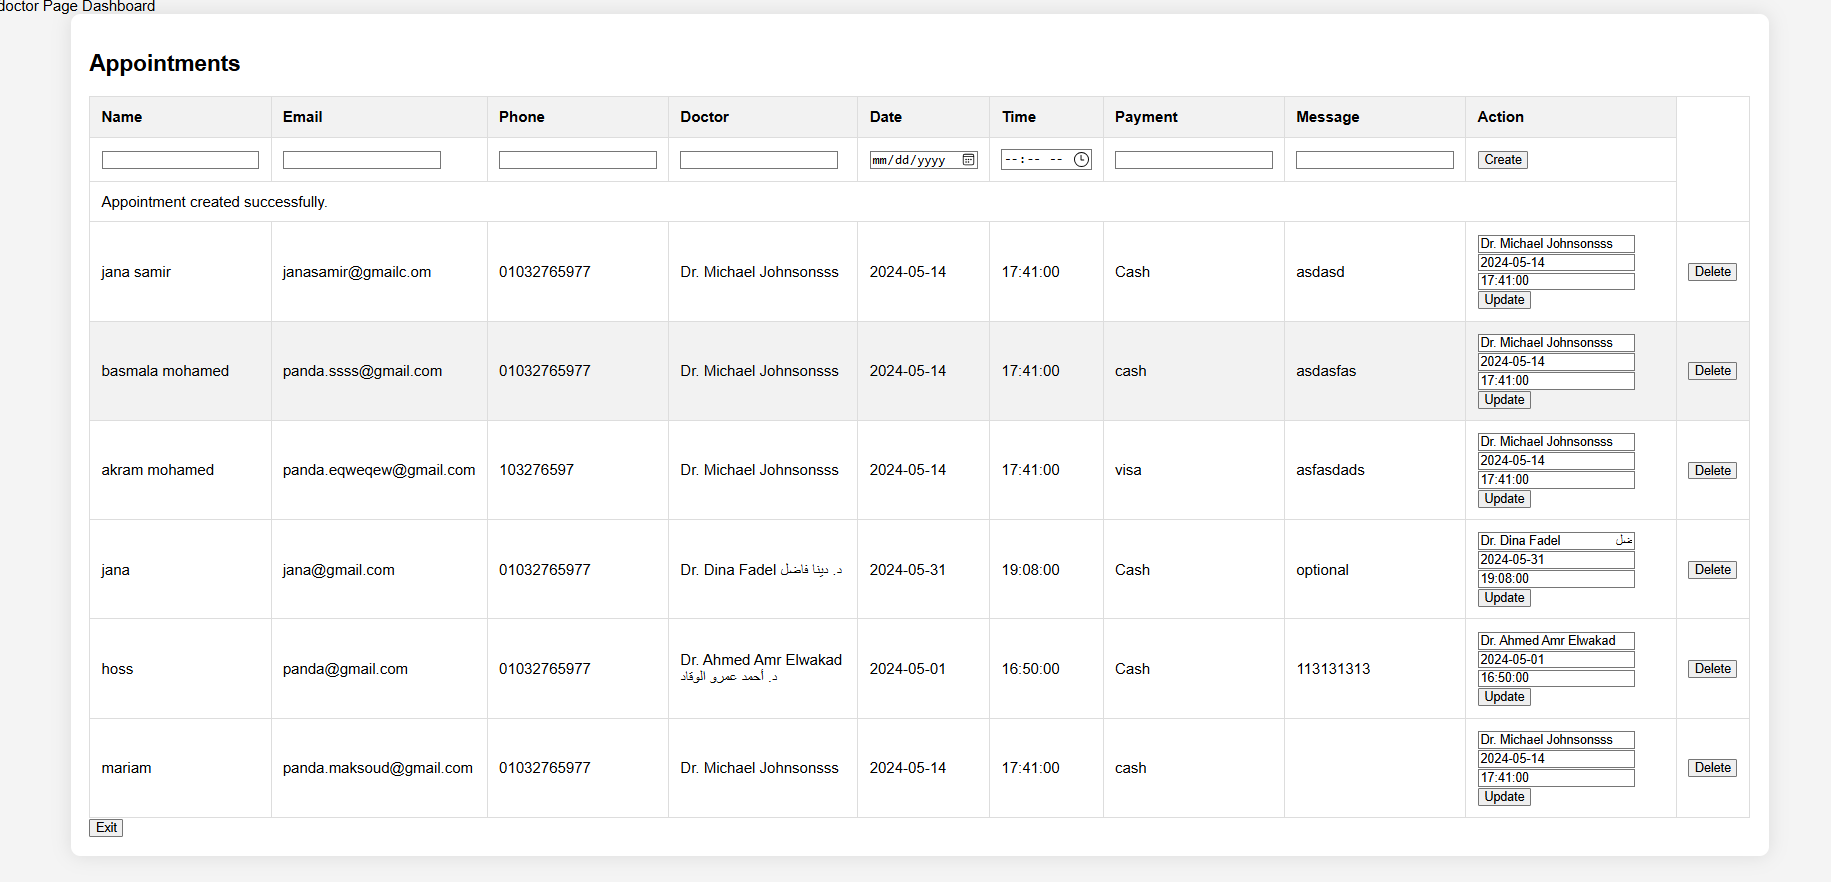Focus the new appointment Message field
The width and height of the screenshot is (1831, 882).
1374,160
